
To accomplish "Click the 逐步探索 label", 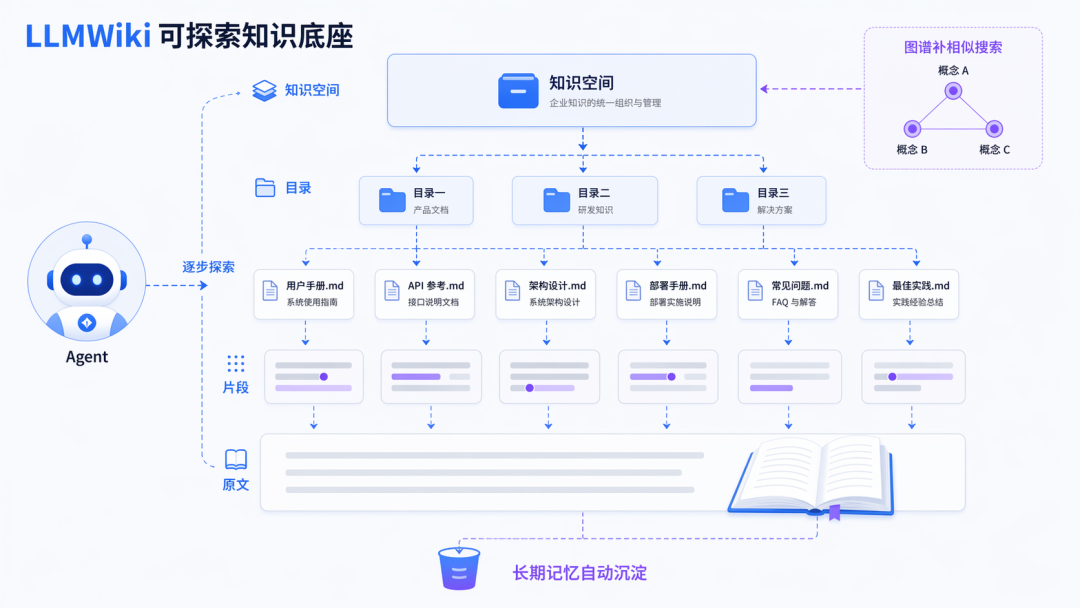I will coord(209,267).
